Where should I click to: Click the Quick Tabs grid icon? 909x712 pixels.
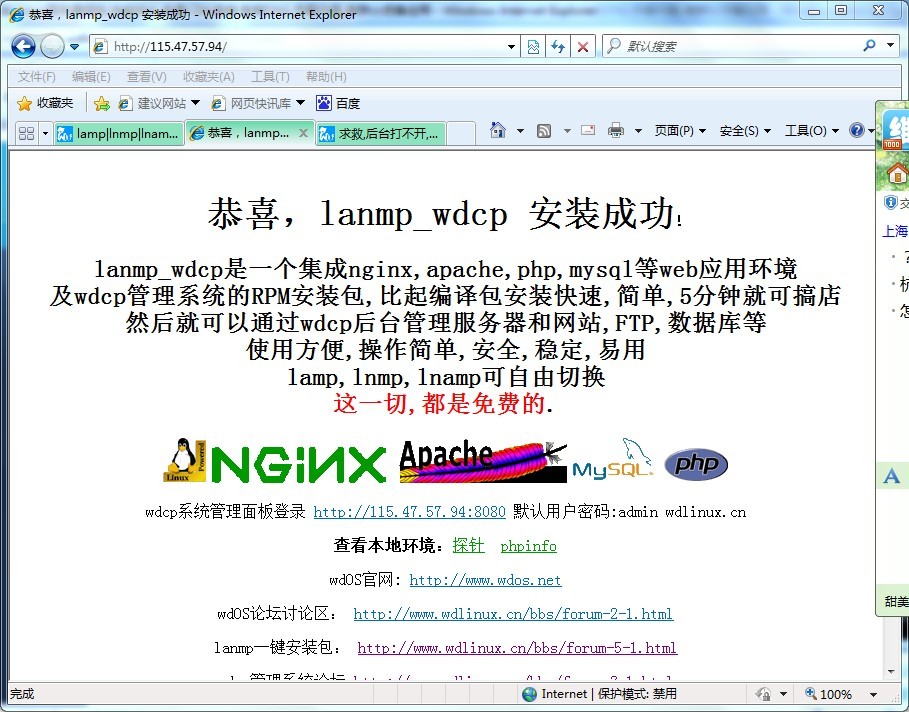[26, 133]
